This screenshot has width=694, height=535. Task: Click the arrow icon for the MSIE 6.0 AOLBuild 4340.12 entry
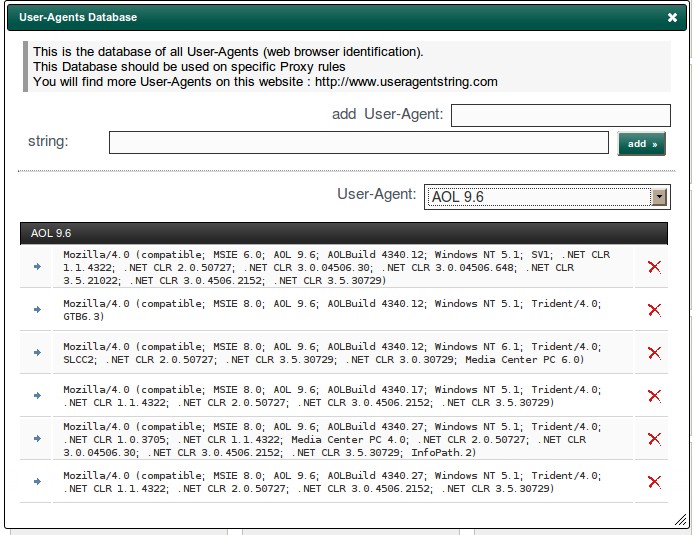click(x=37, y=267)
